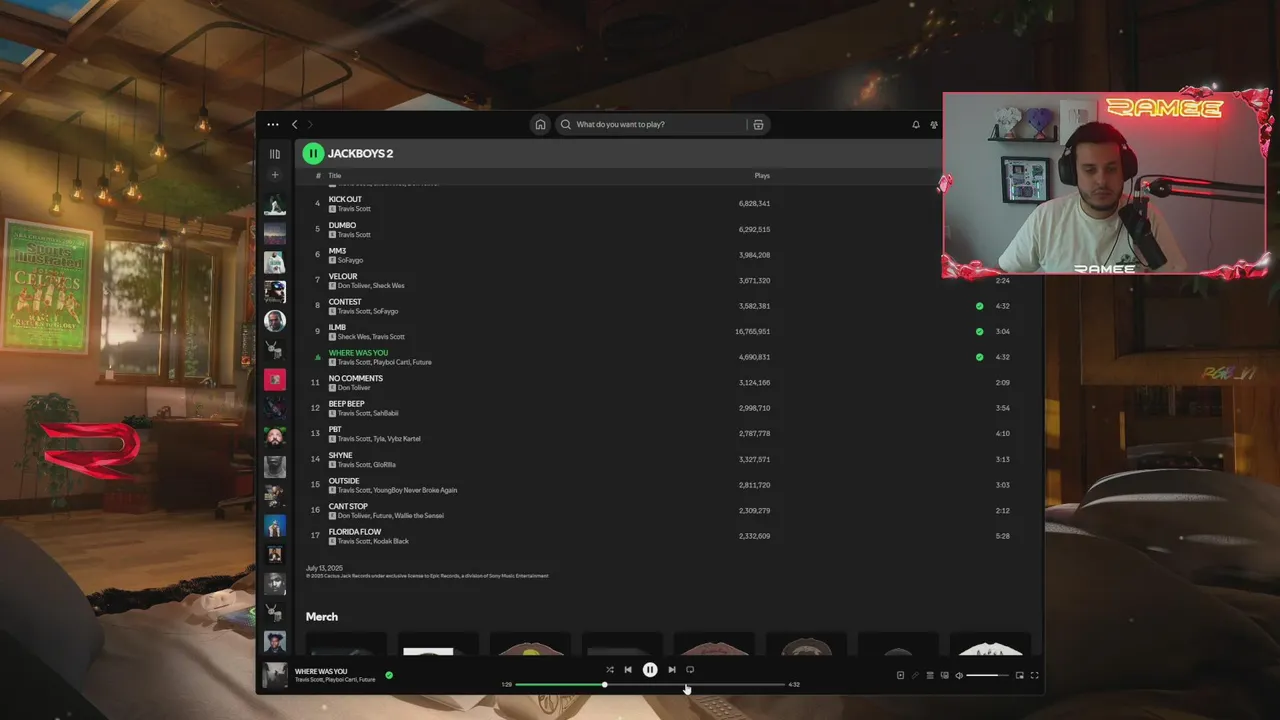Open the miniplayer icon

click(x=1020, y=675)
